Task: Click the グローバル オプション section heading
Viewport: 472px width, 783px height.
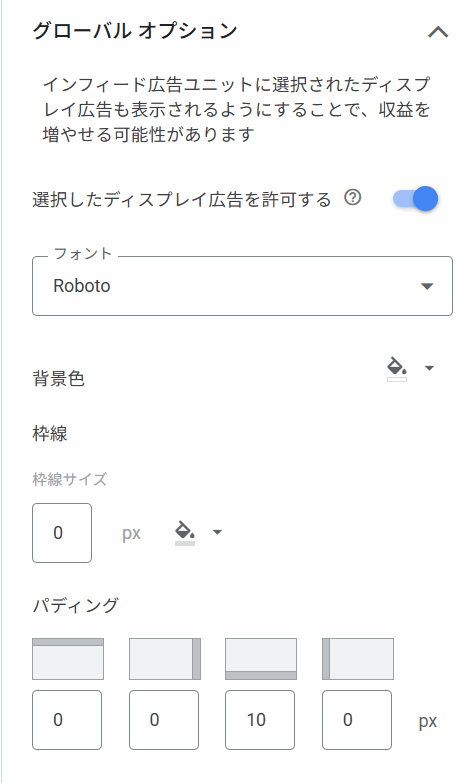Action: [134, 31]
